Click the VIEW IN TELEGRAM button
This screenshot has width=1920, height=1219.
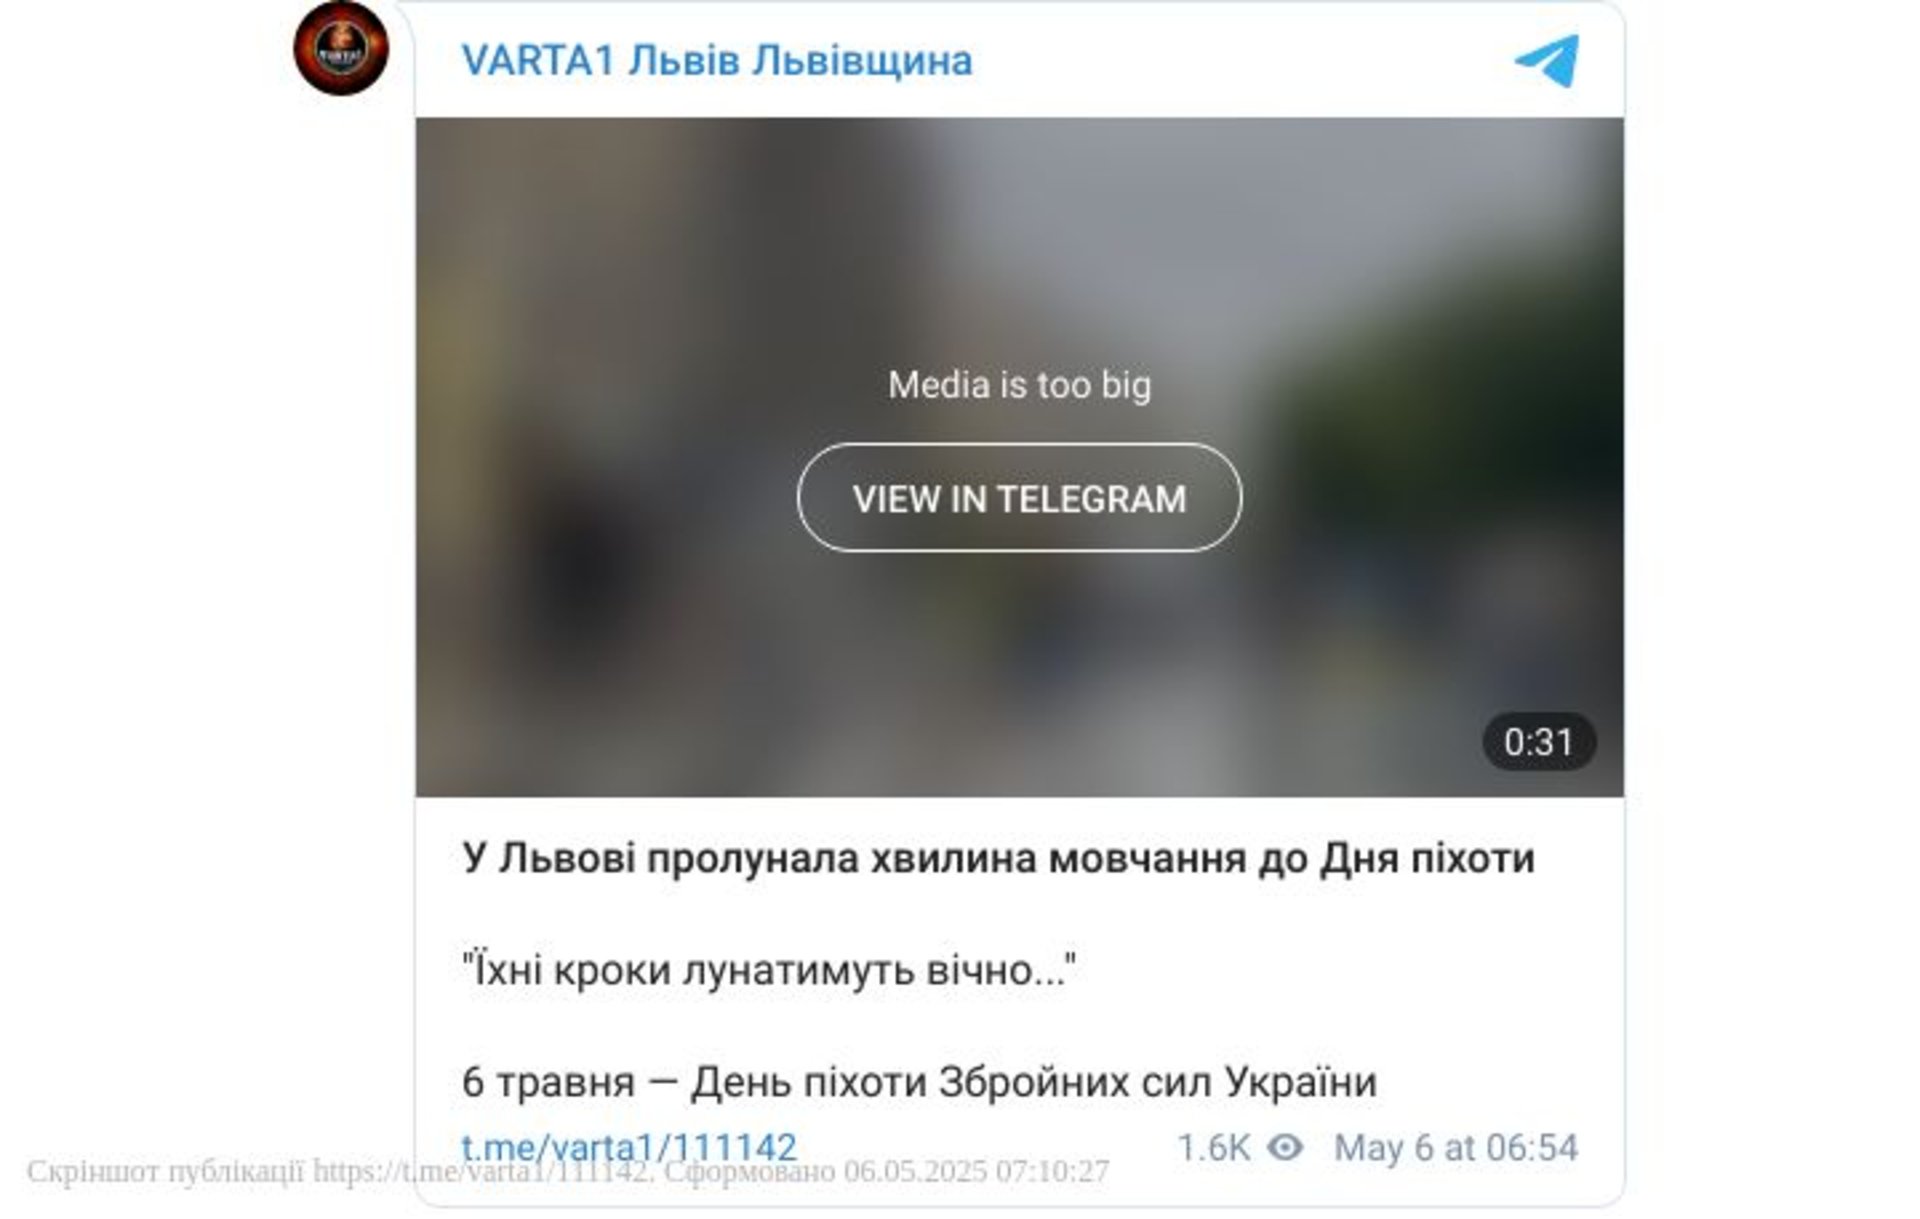pyautogui.click(x=1019, y=498)
